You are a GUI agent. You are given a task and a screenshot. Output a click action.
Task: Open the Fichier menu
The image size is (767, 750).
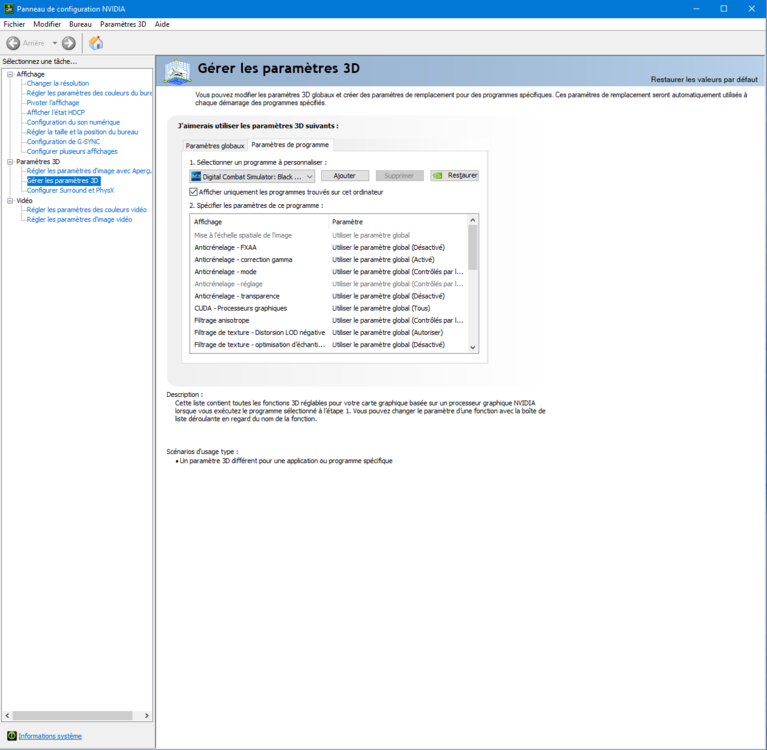click(x=14, y=24)
